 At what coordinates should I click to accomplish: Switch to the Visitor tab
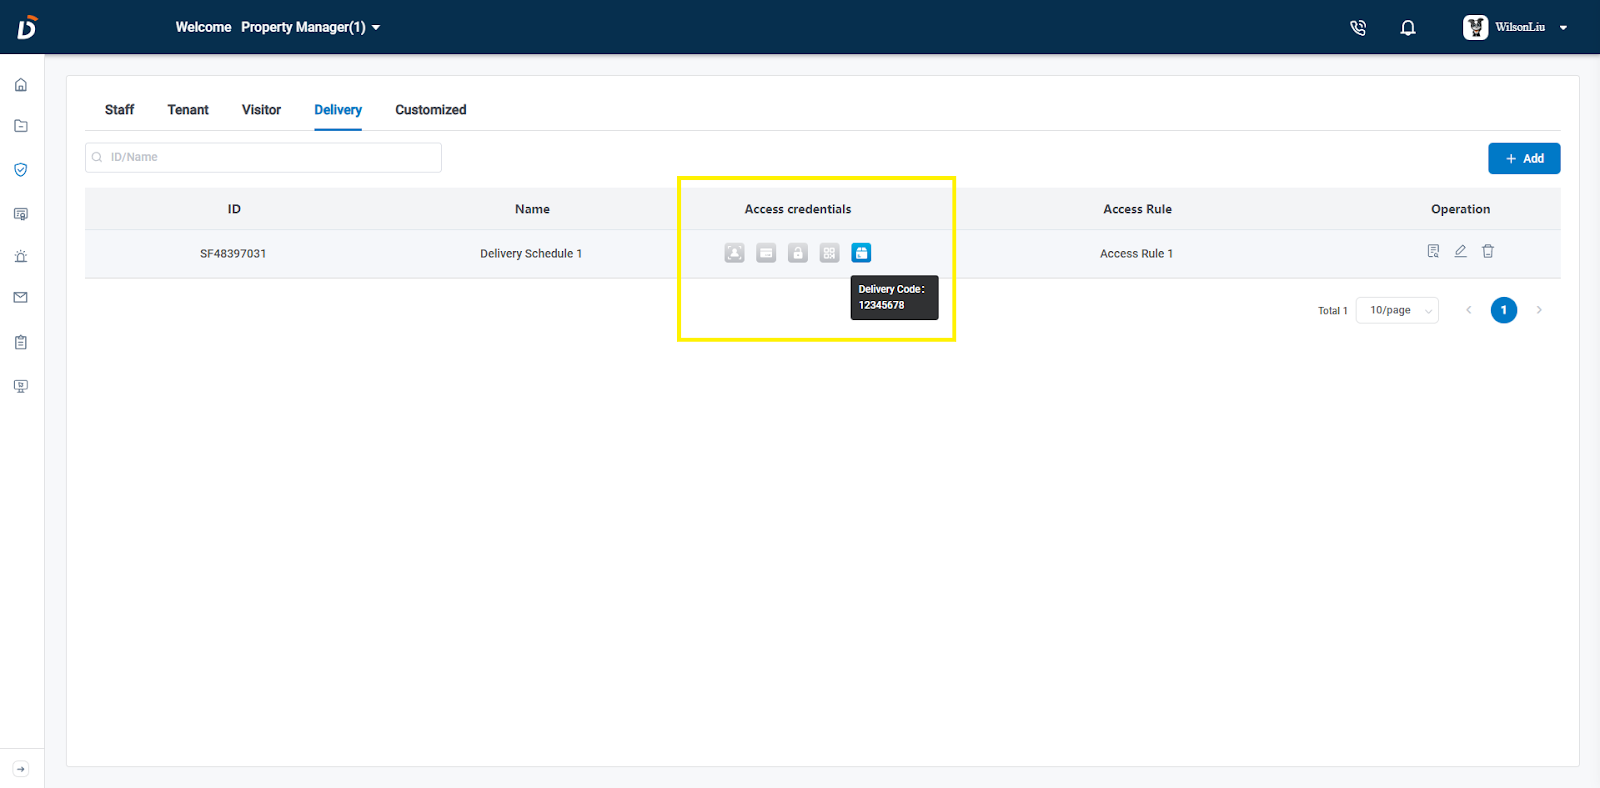coord(261,110)
